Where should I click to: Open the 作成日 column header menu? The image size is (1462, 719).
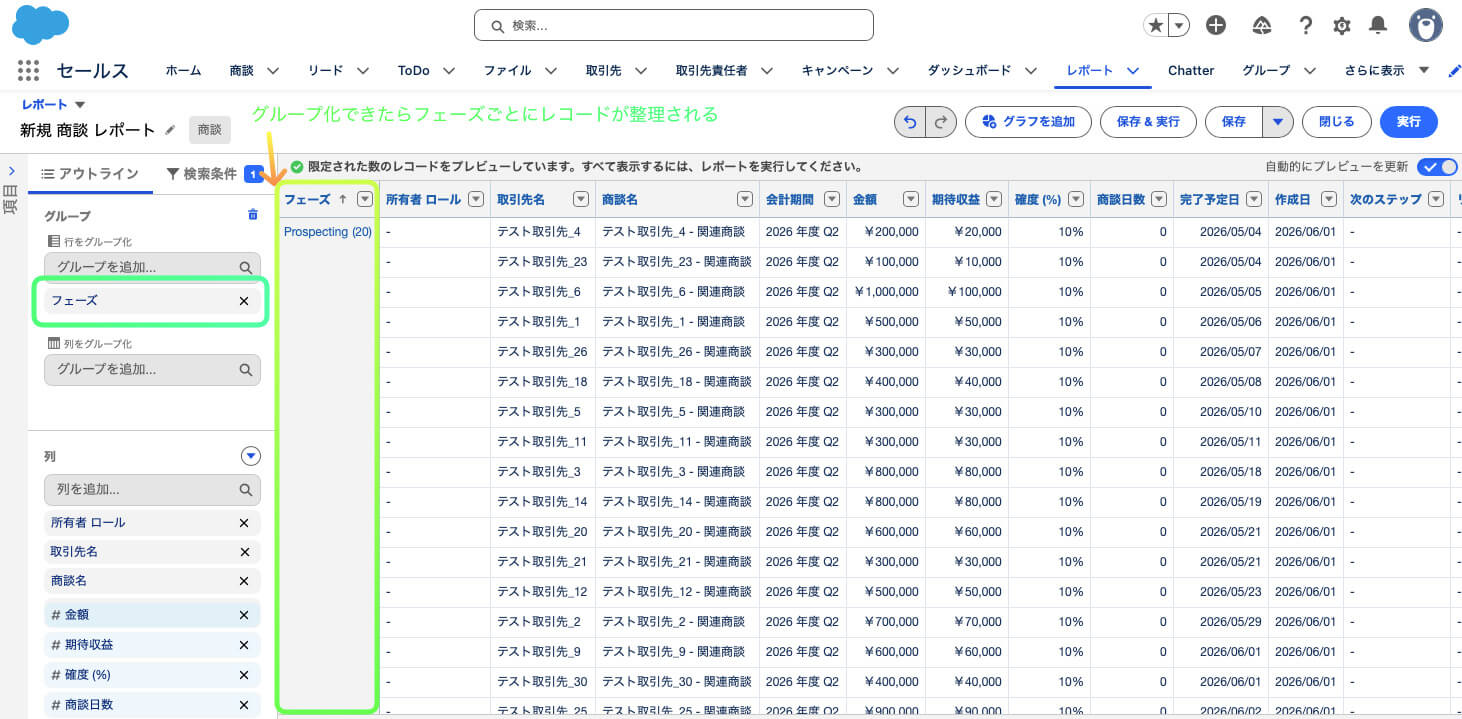pyautogui.click(x=1328, y=199)
